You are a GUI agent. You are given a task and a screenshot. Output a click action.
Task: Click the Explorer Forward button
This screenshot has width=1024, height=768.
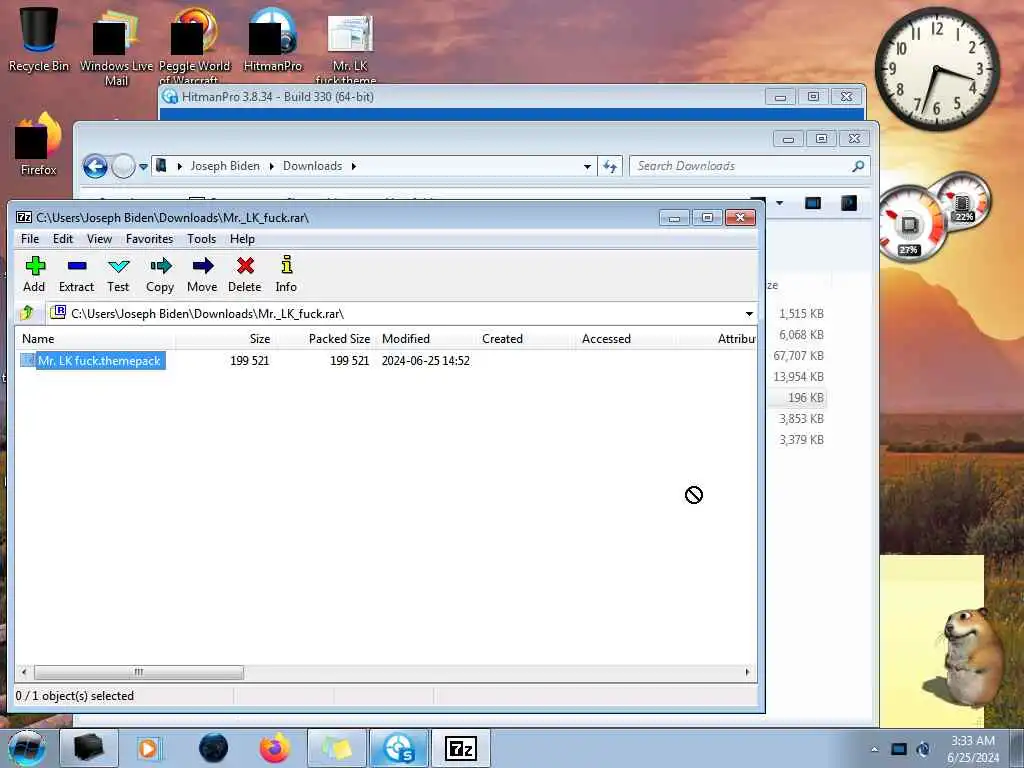[x=123, y=167]
